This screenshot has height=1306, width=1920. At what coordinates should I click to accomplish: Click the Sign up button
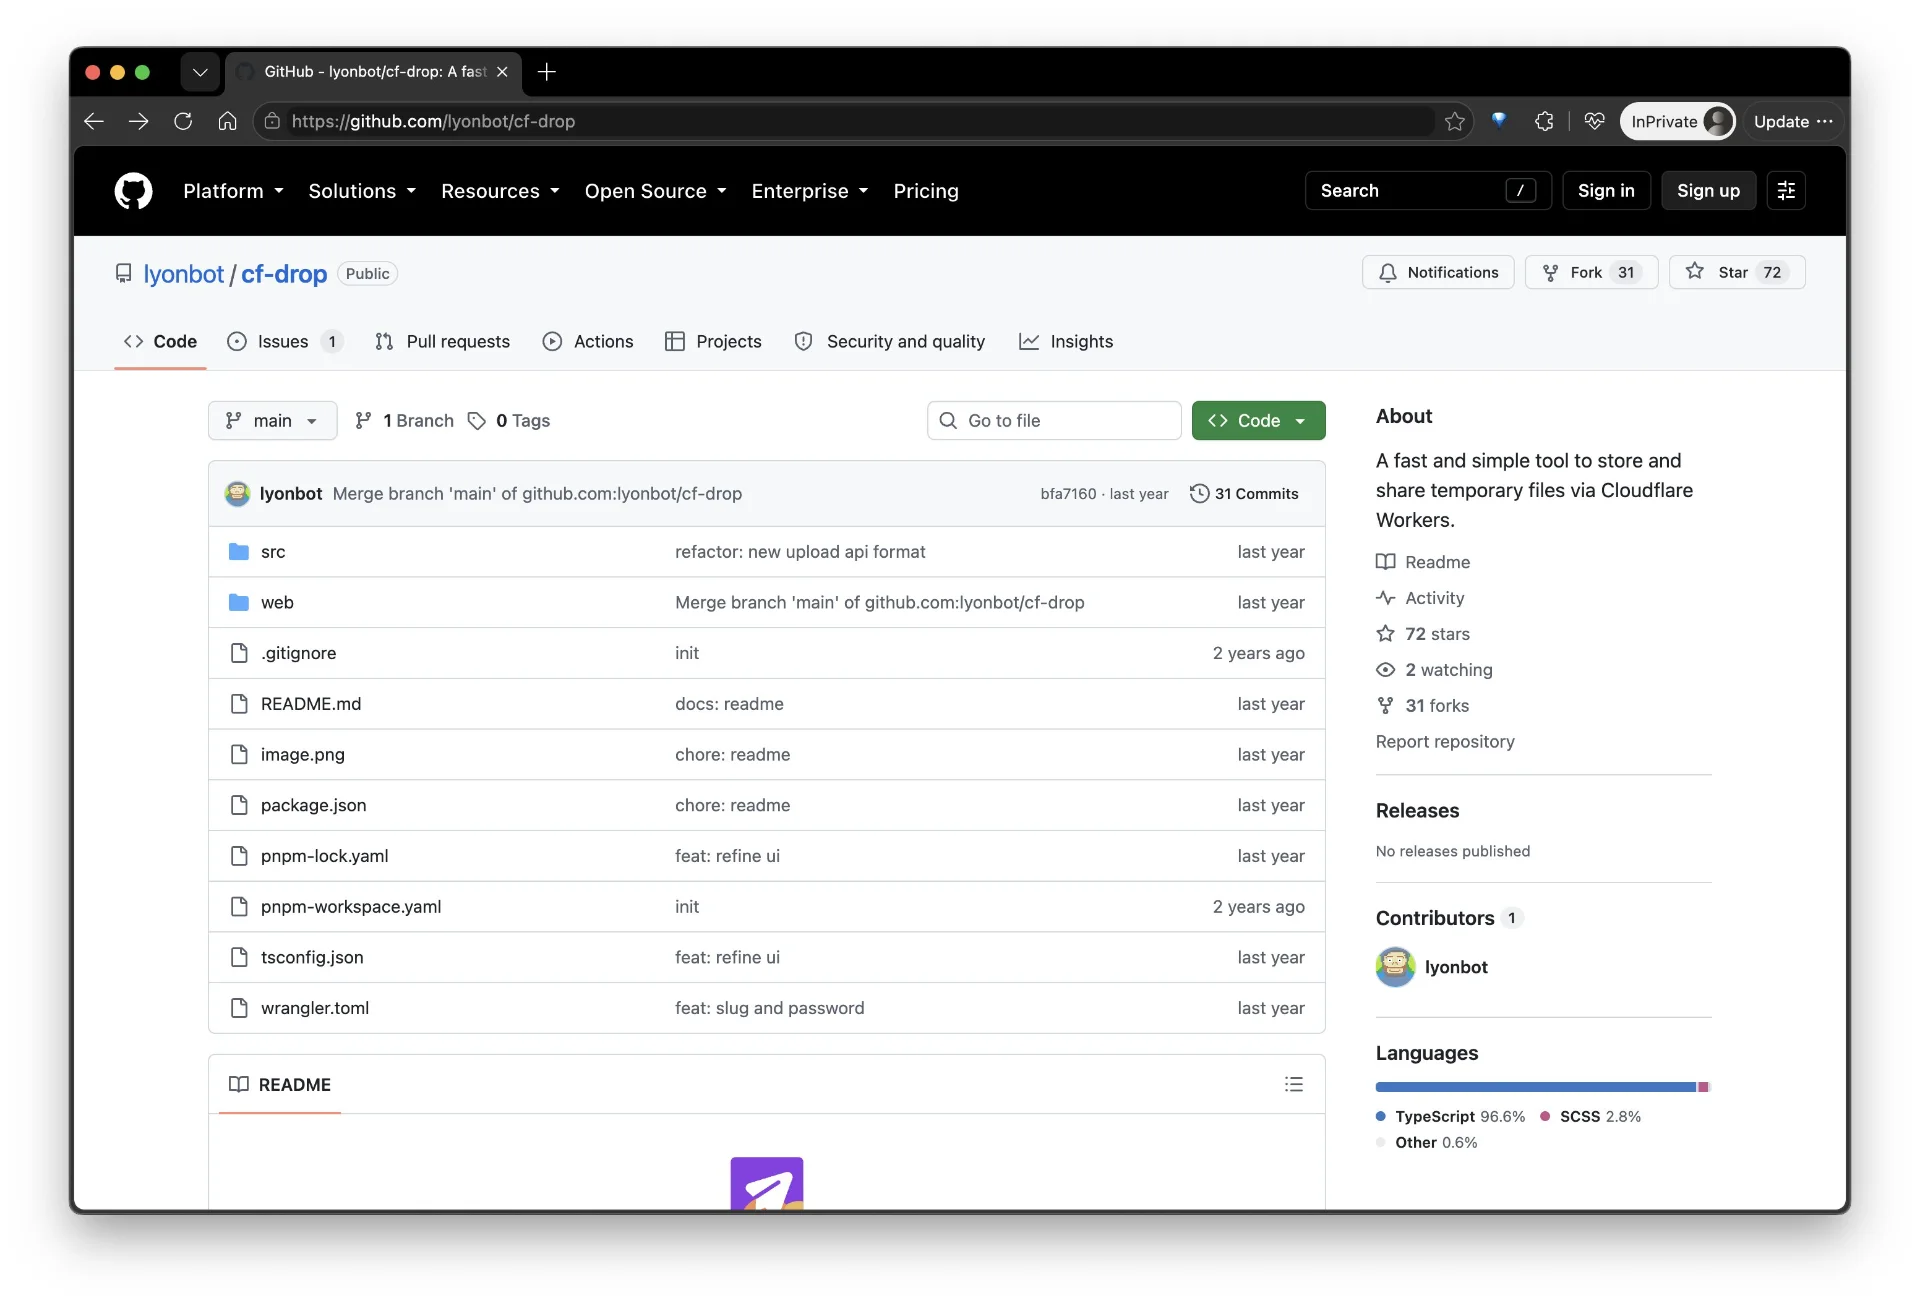[1708, 191]
